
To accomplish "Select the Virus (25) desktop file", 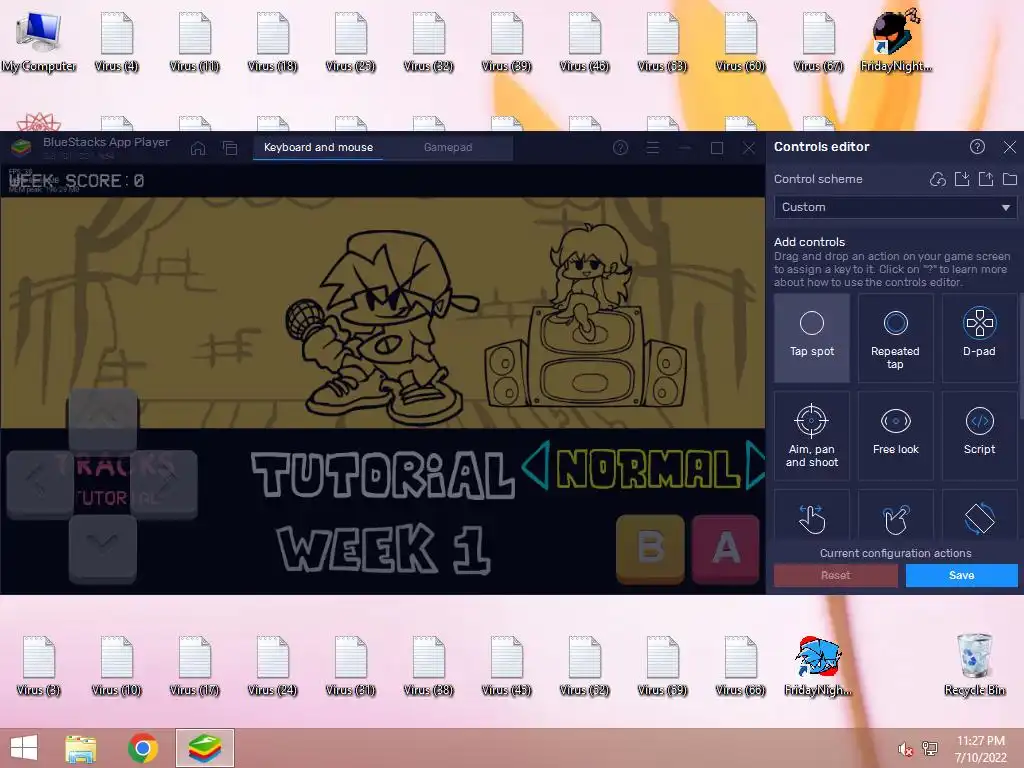I will click(350, 42).
